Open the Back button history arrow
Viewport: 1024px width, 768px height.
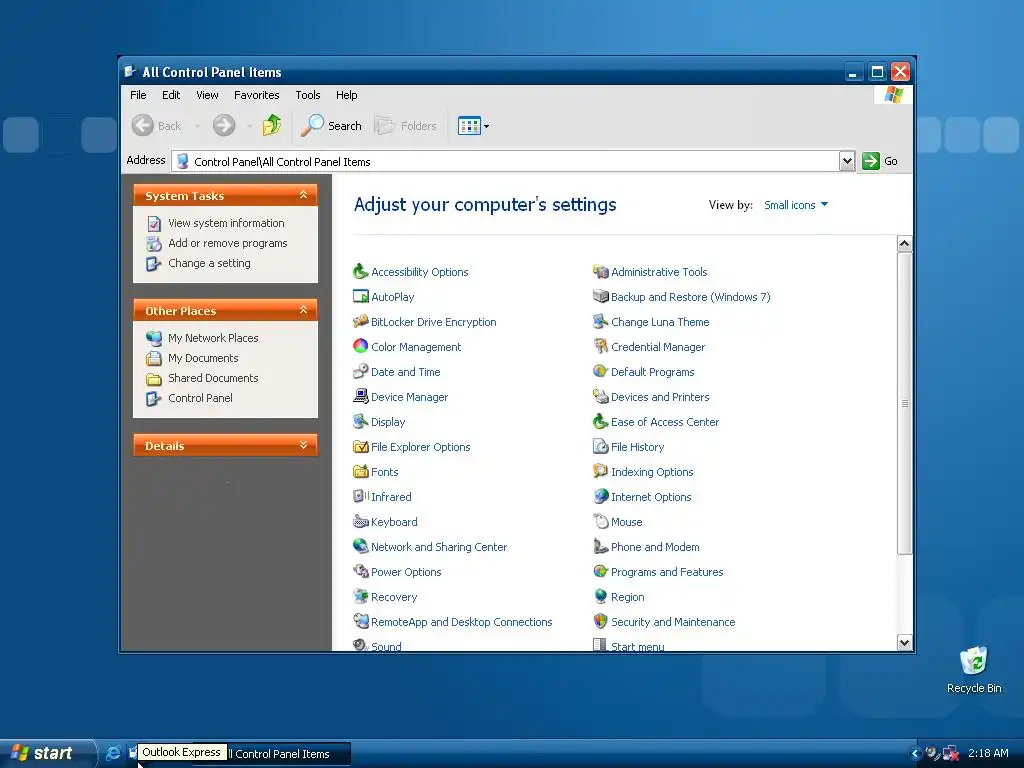pyautogui.click(x=197, y=126)
